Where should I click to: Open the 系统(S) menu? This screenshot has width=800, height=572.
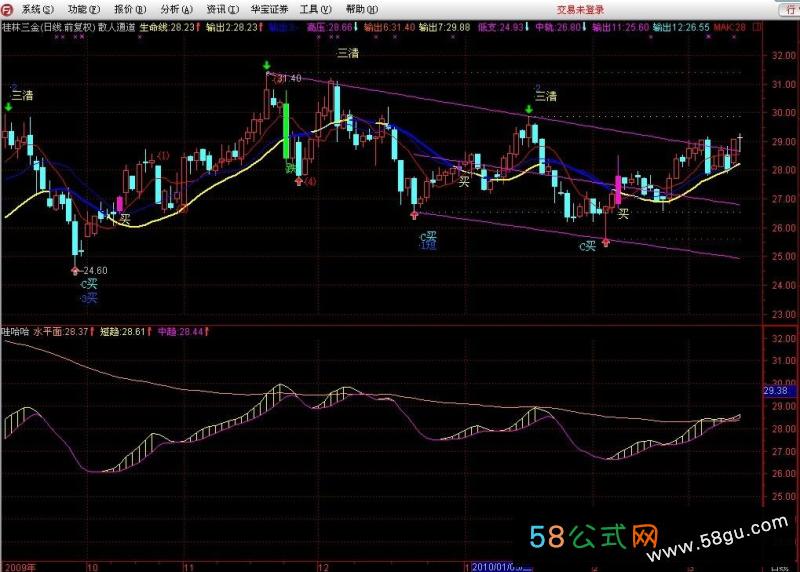[37, 9]
